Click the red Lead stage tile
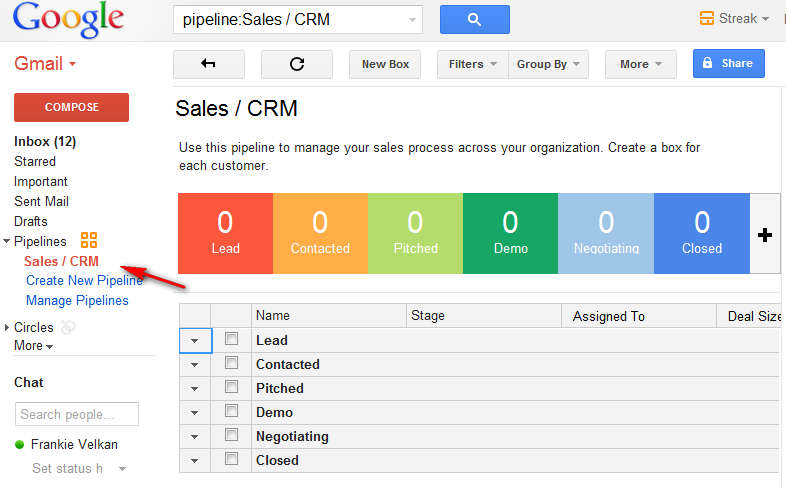Image resolution: width=786 pixels, height=488 pixels. coord(225,233)
